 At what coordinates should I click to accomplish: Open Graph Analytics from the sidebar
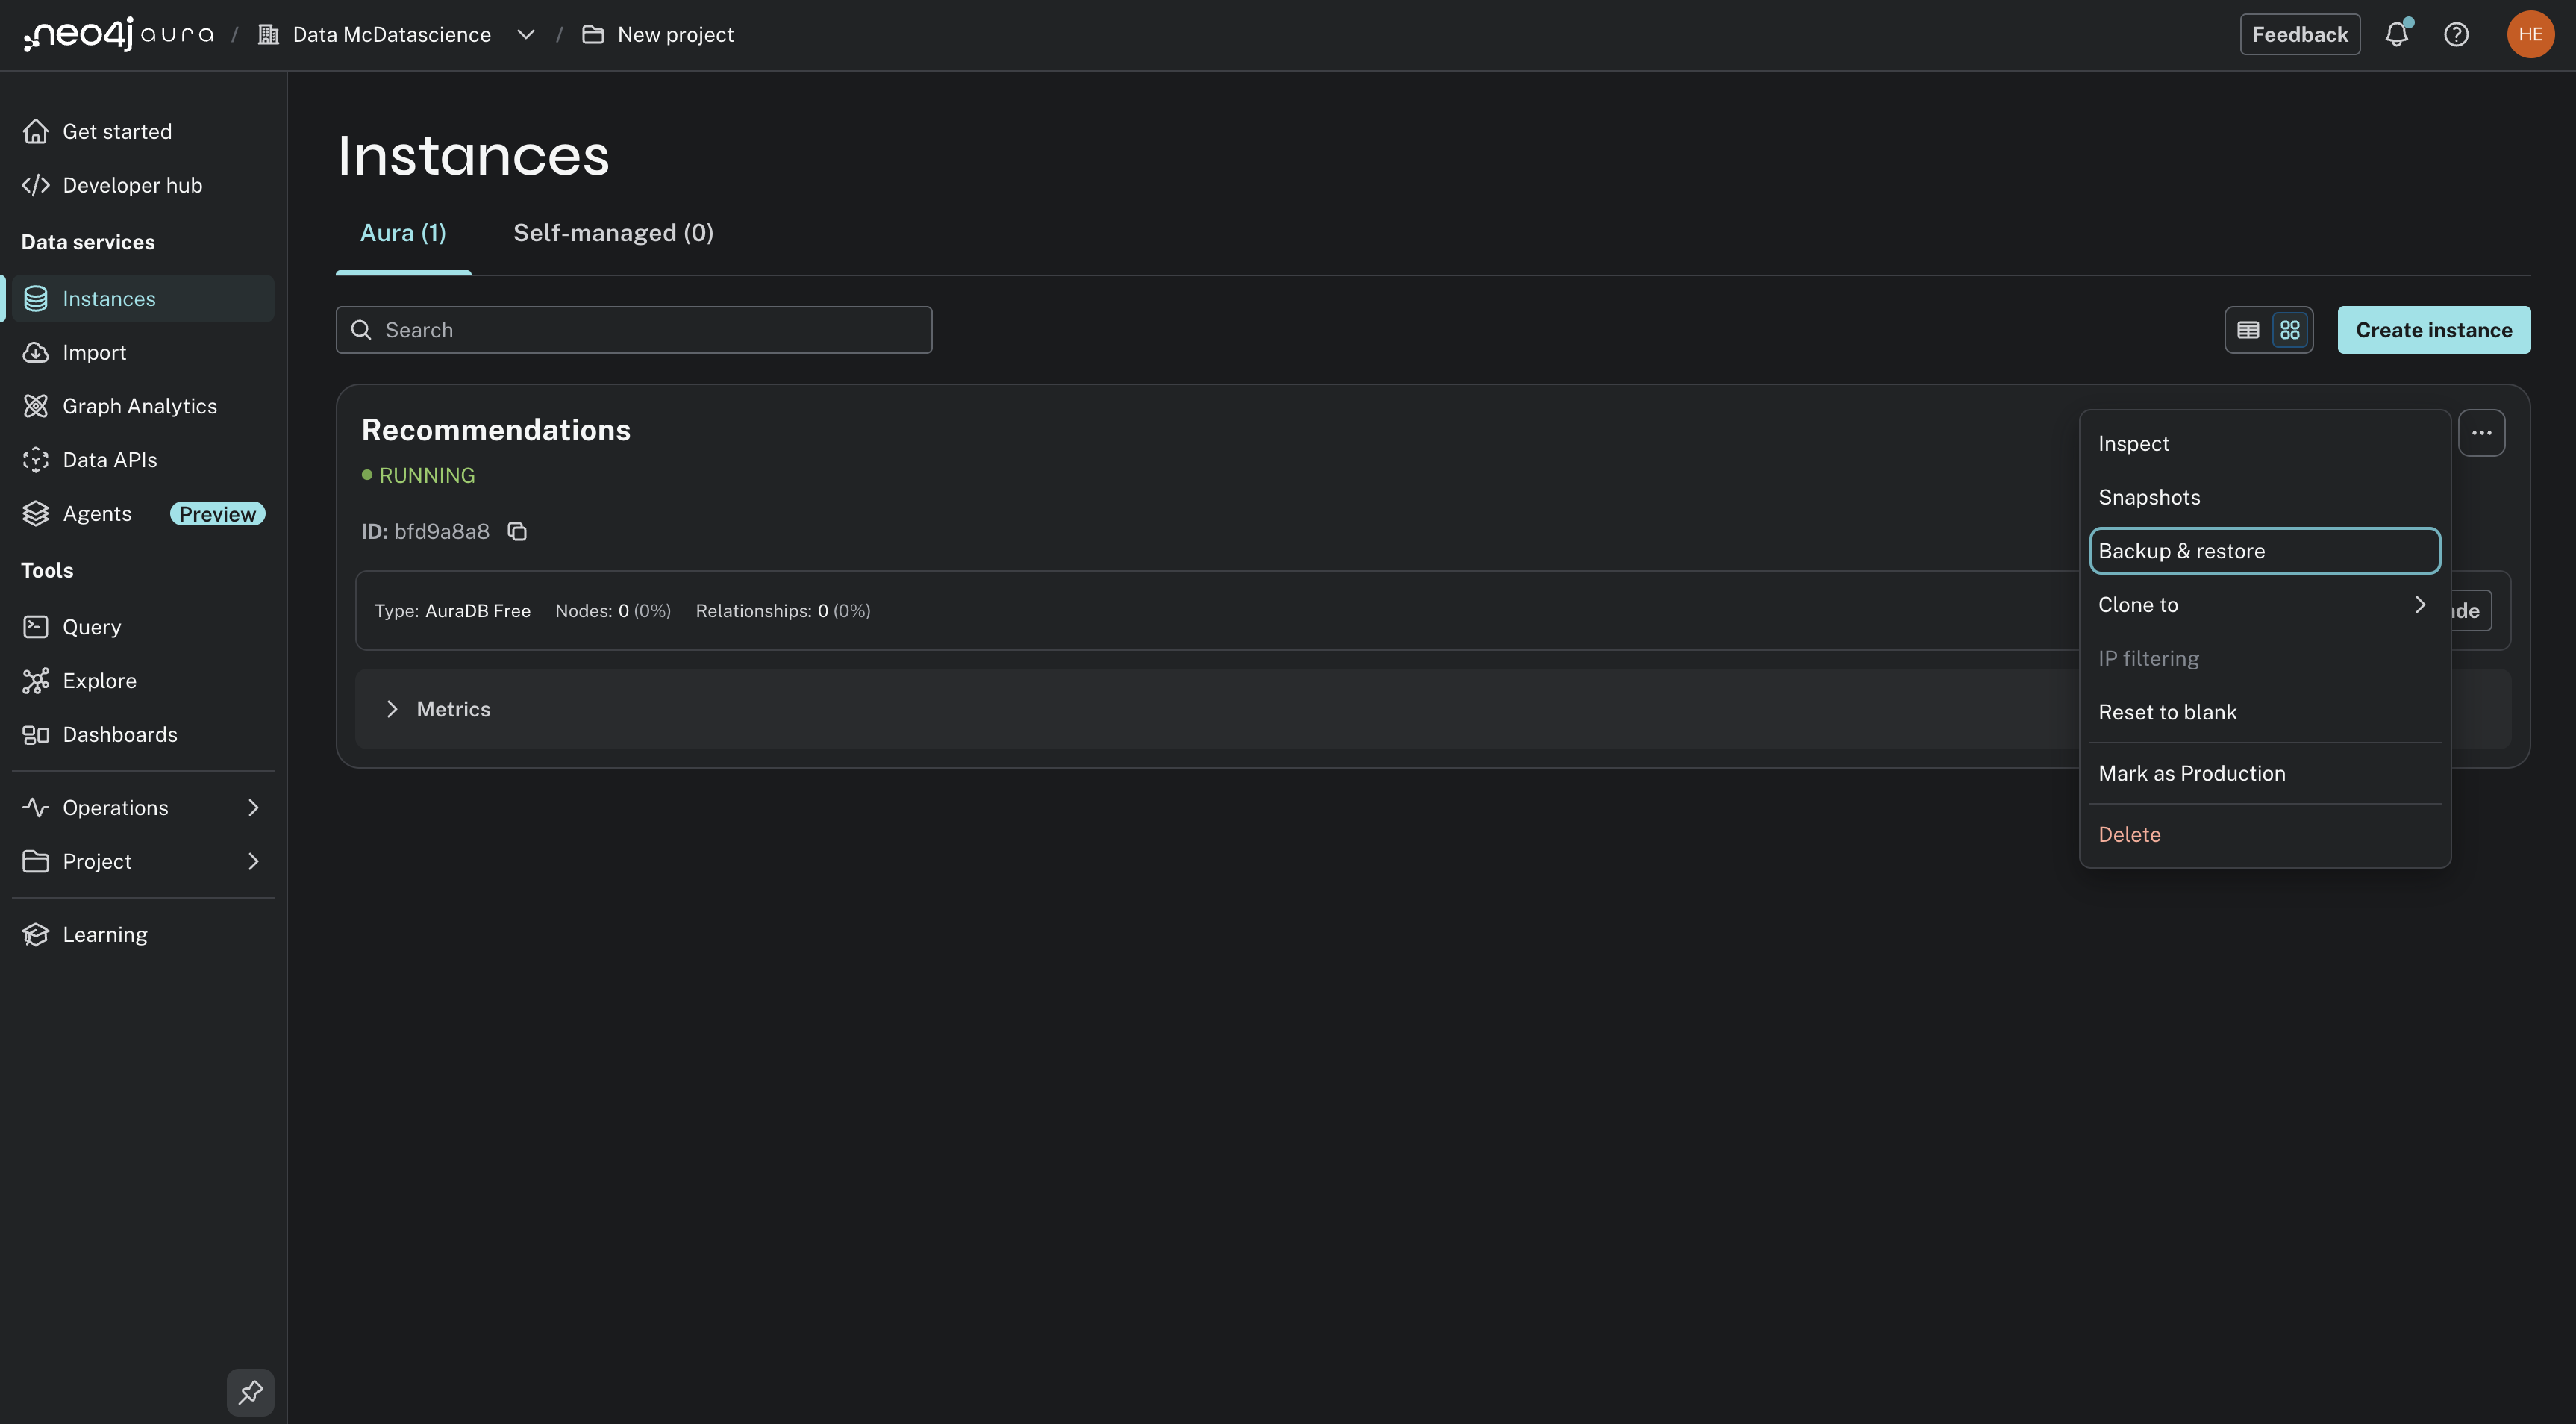click(140, 405)
